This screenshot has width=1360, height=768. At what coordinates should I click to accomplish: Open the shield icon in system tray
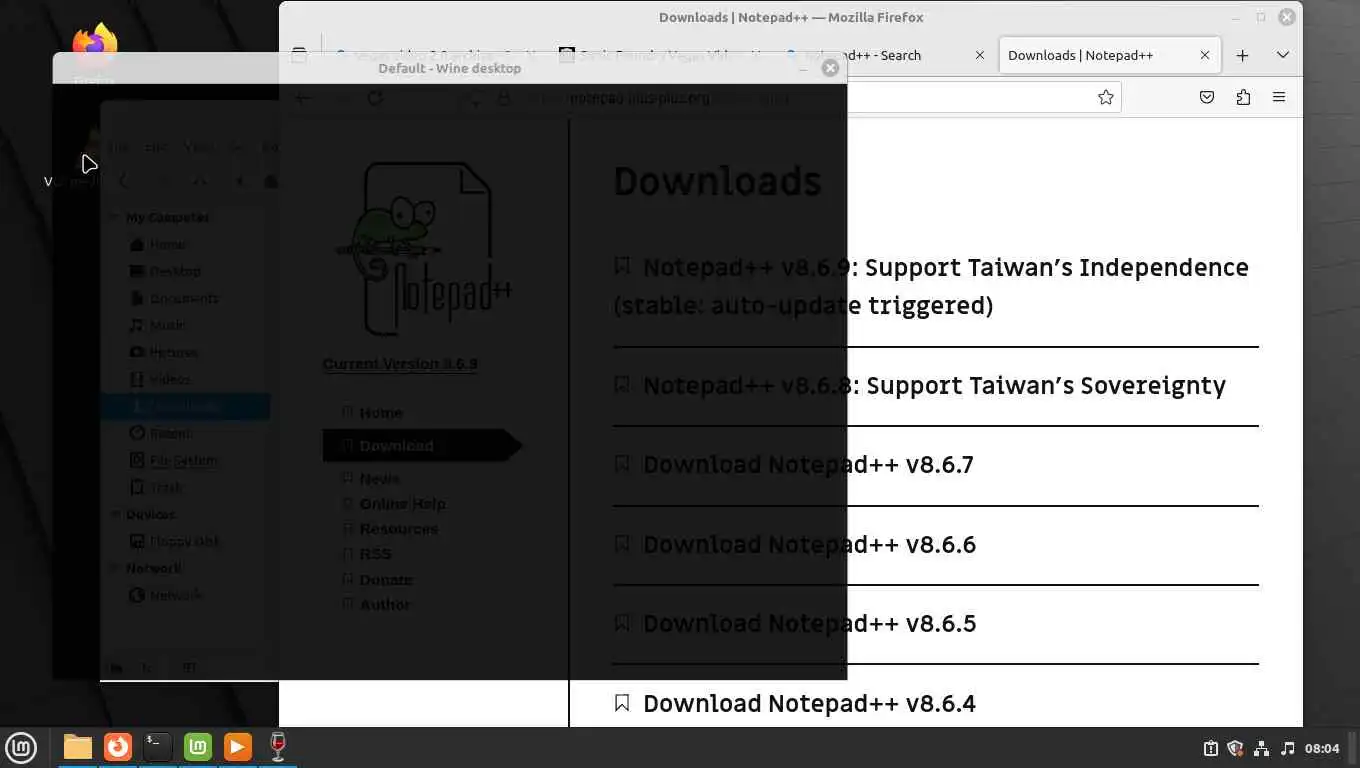click(1235, 748)
